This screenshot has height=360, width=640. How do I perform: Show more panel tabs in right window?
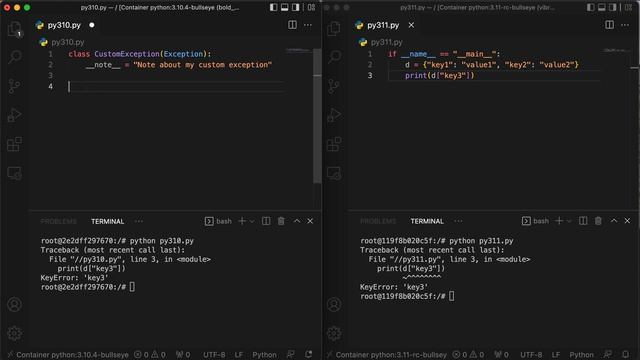coord(458,221)
